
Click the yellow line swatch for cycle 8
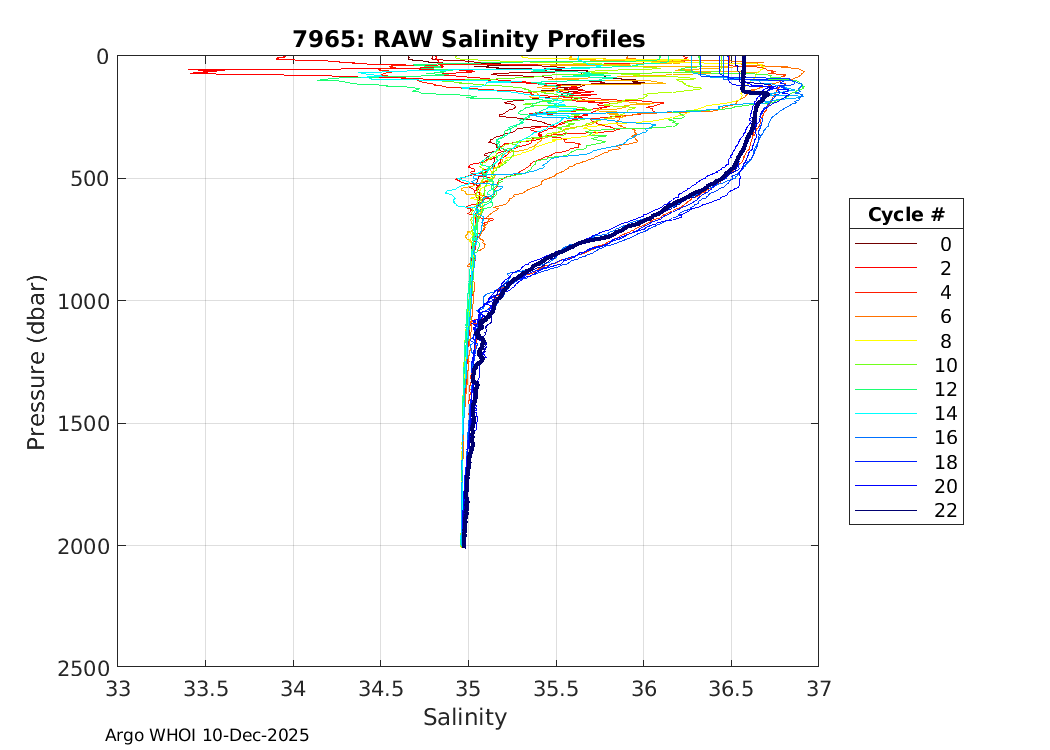tap(885, 341)
